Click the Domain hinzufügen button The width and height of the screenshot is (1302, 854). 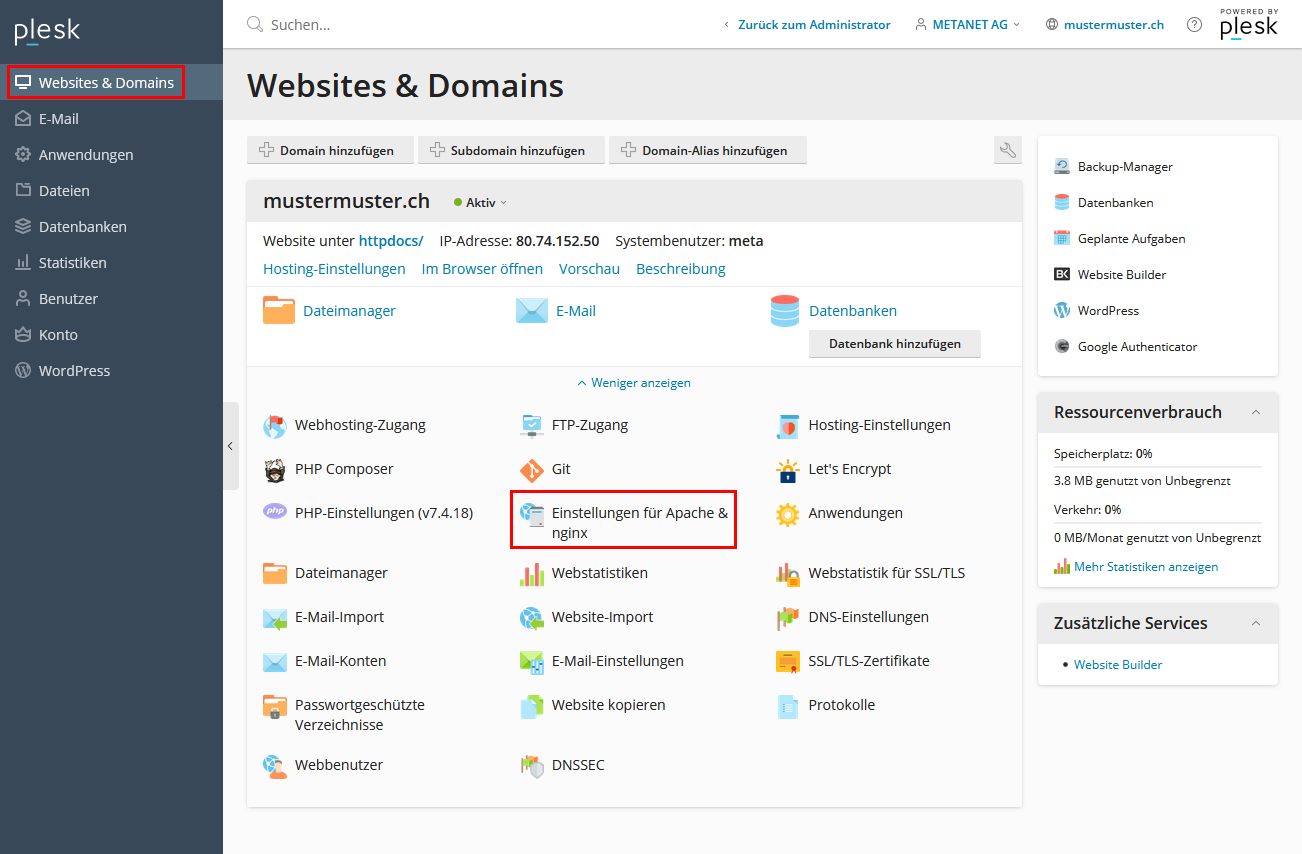(328, 151)
